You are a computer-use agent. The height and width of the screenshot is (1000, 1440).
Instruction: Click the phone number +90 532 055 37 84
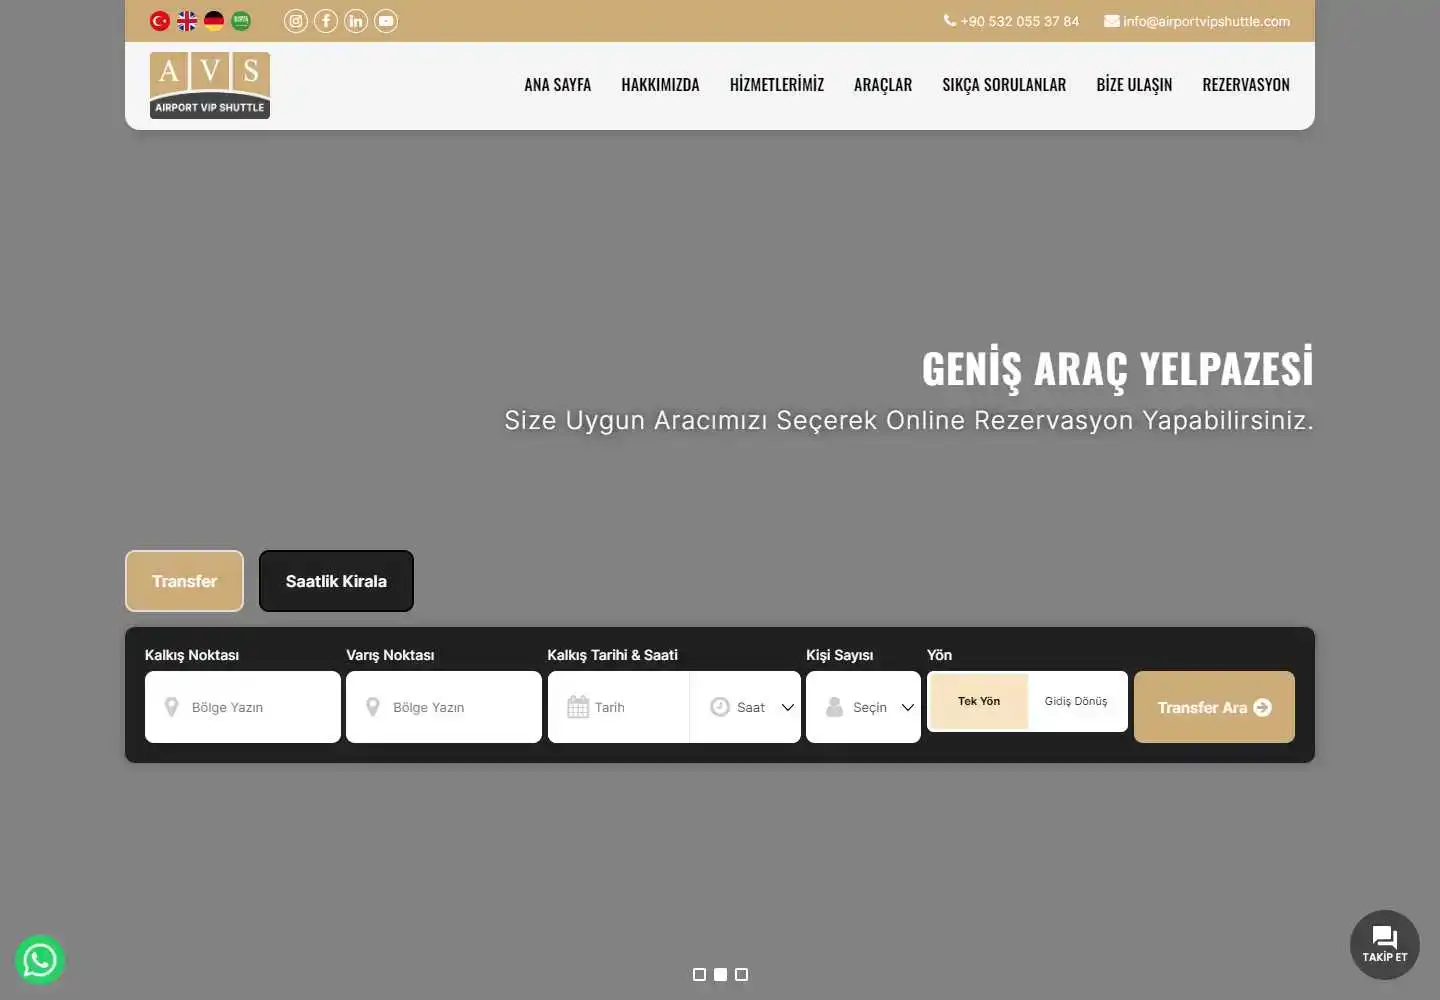coord(1011,21)
